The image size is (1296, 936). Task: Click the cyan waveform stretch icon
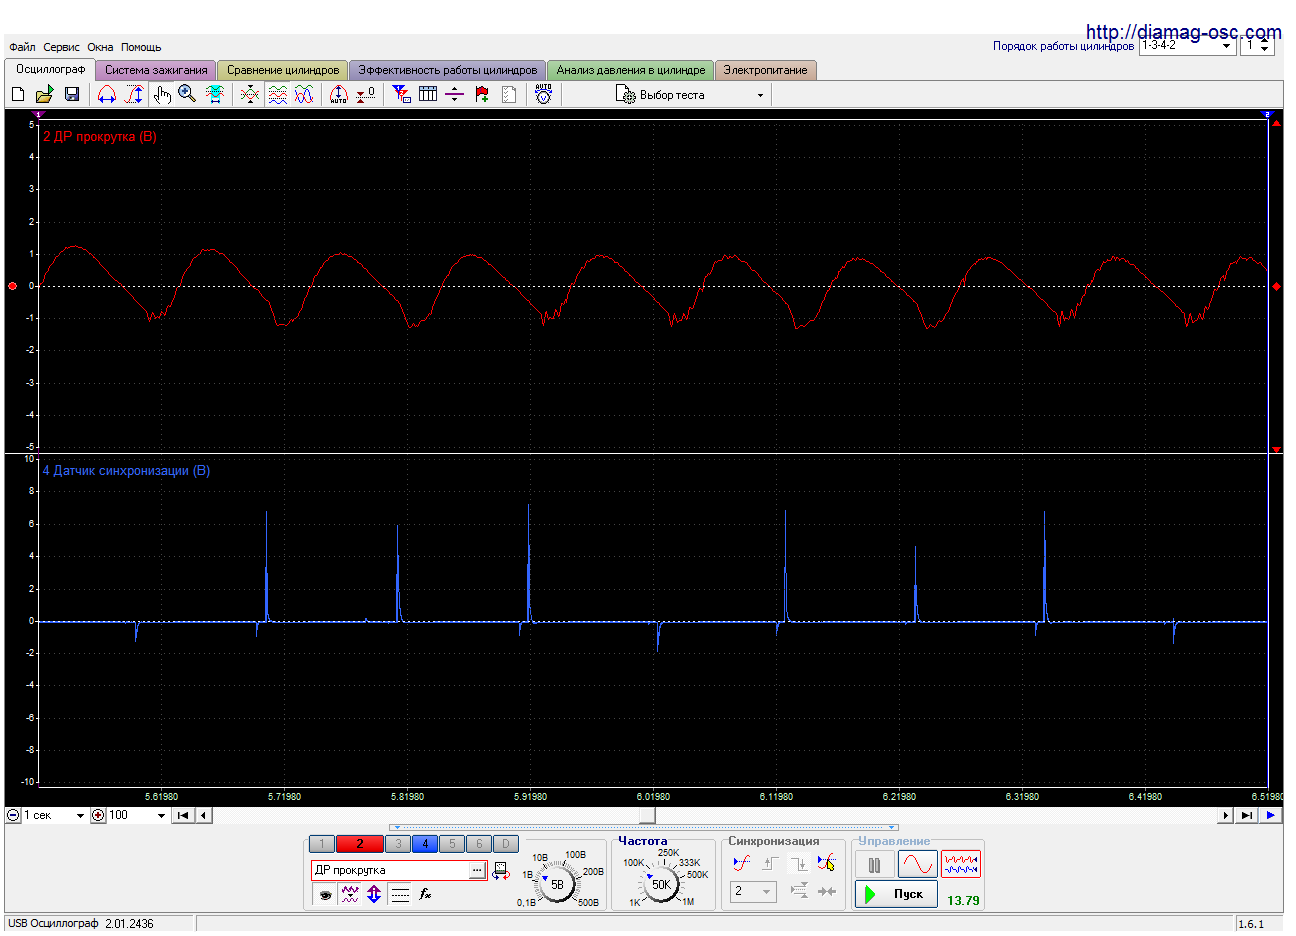(214, 94)
